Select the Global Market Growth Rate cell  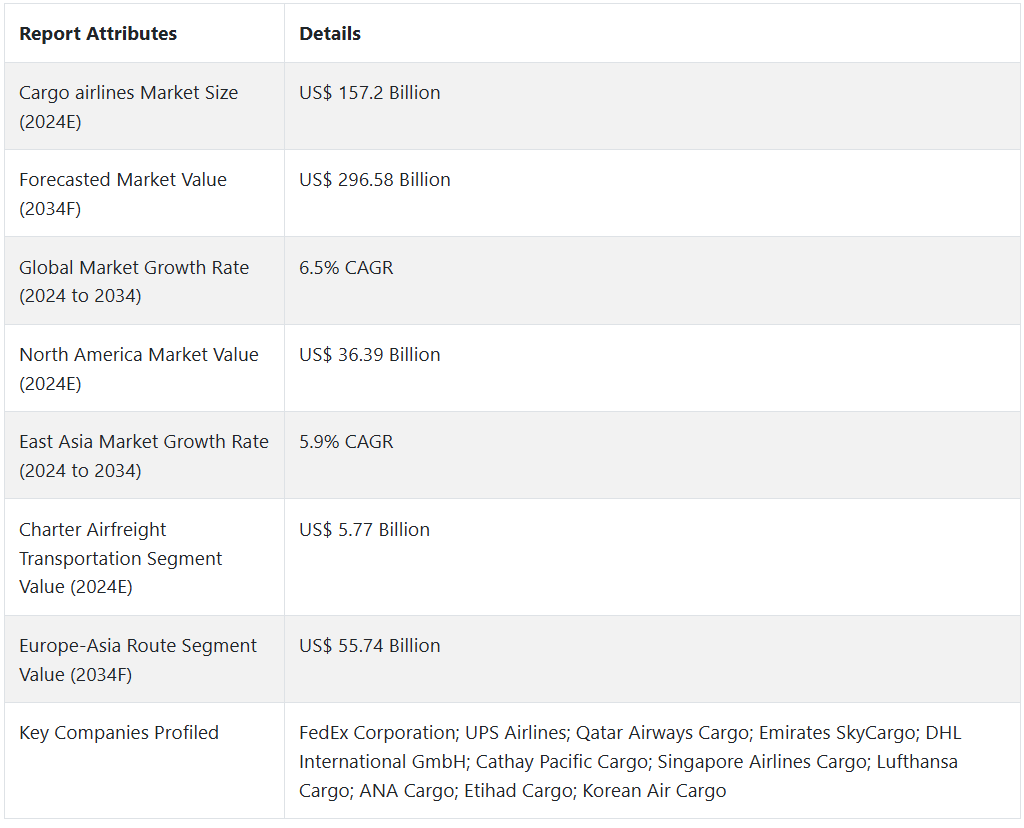[x=134, y=281]
